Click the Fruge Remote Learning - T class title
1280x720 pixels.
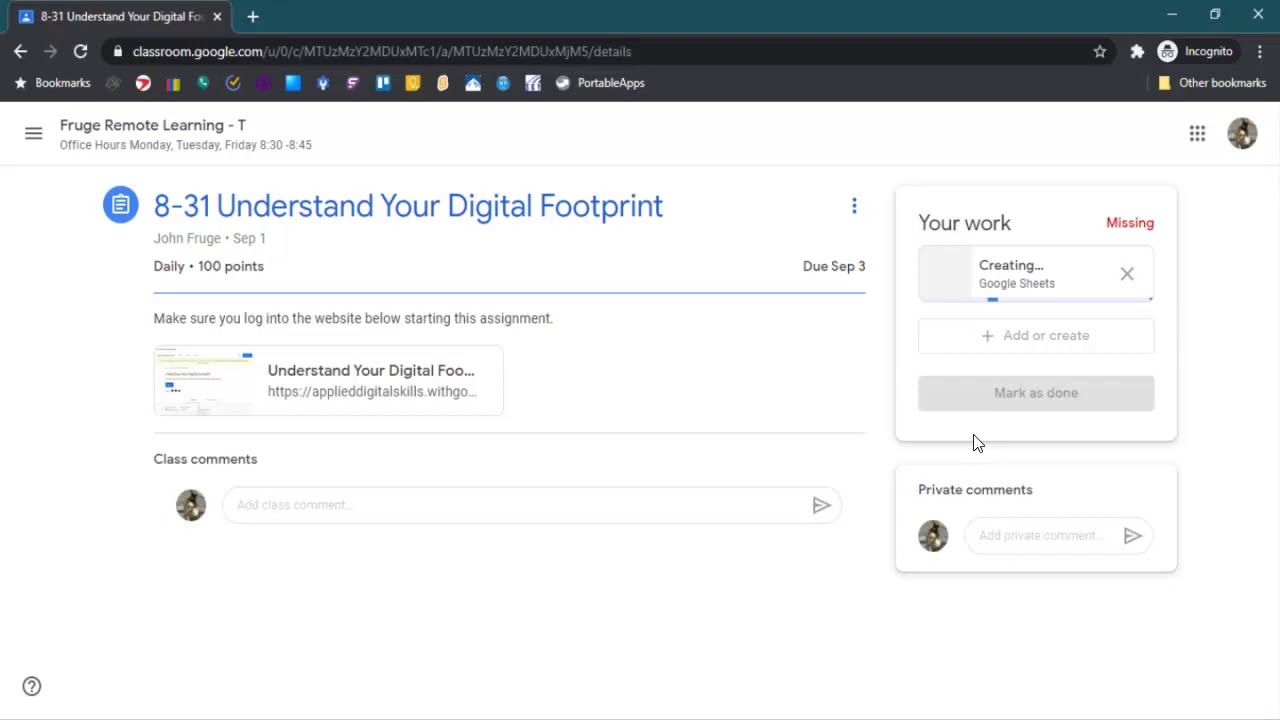click(x=153, y=125)
